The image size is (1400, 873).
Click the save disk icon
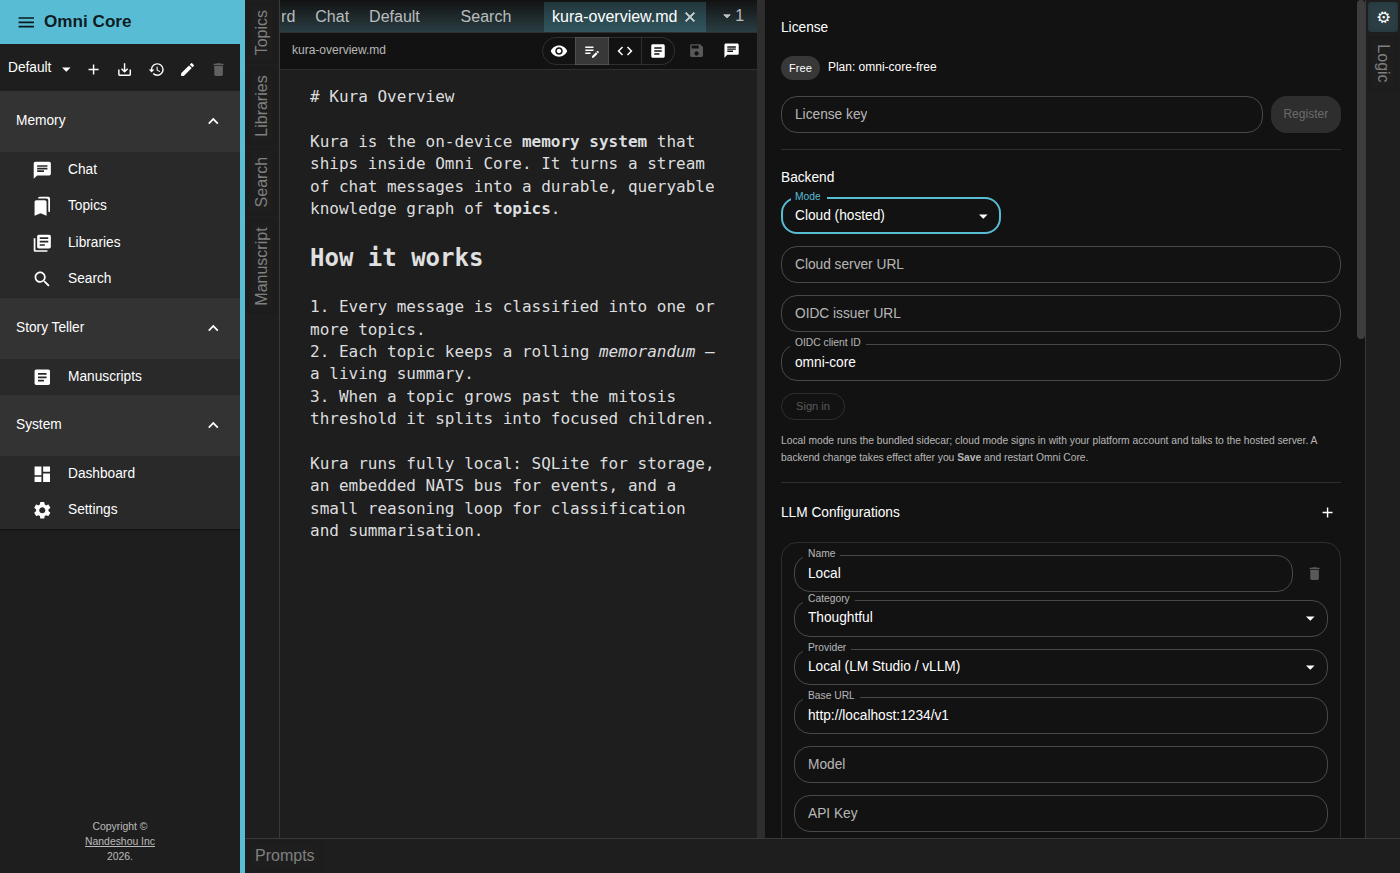pyautogui.click(x=696, y=50)
